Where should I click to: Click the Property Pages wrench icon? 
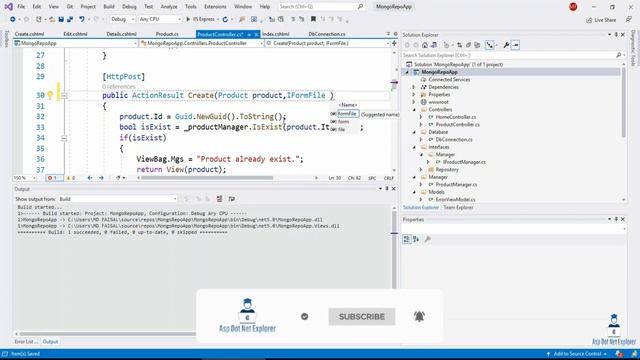pyautogui.click(x=427, y=239)
